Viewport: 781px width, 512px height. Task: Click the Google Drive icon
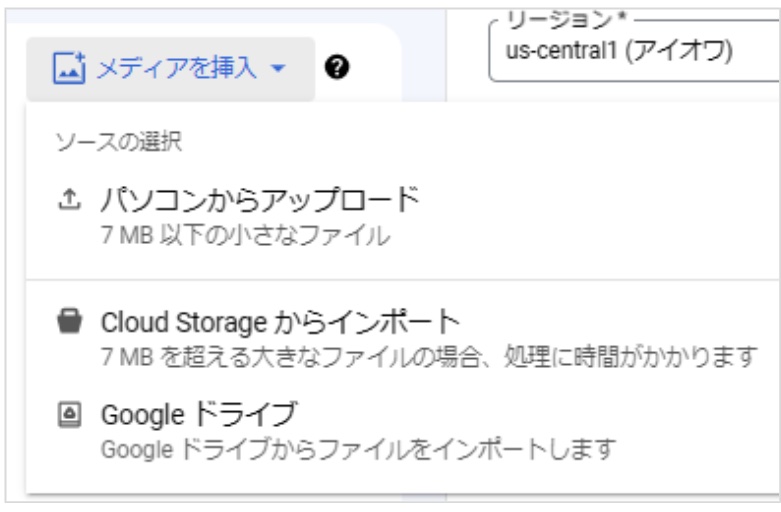point(67,413)
